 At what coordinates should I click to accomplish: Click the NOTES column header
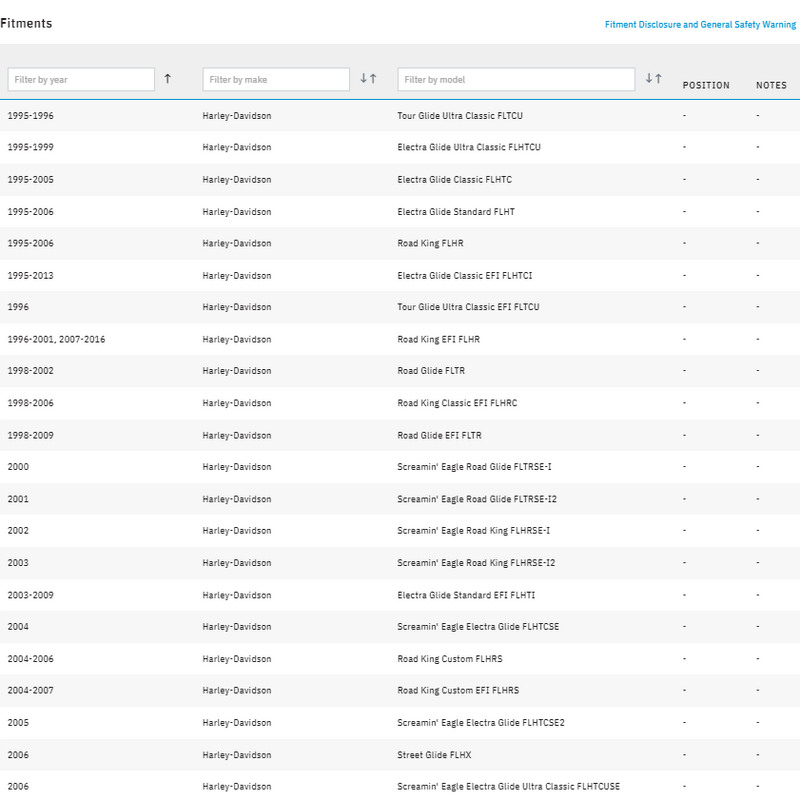click(771, 85)
